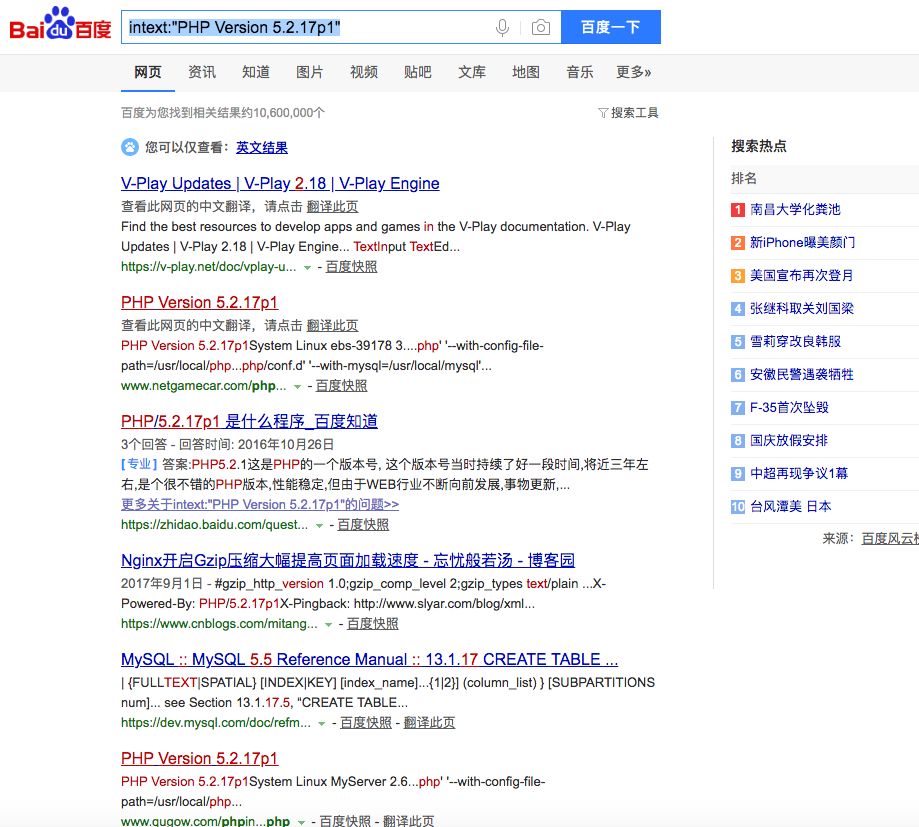The height and width of the screenshot is (827, 919).
Task: Open V-Play Updates result title
Action: tap(280, 183)
